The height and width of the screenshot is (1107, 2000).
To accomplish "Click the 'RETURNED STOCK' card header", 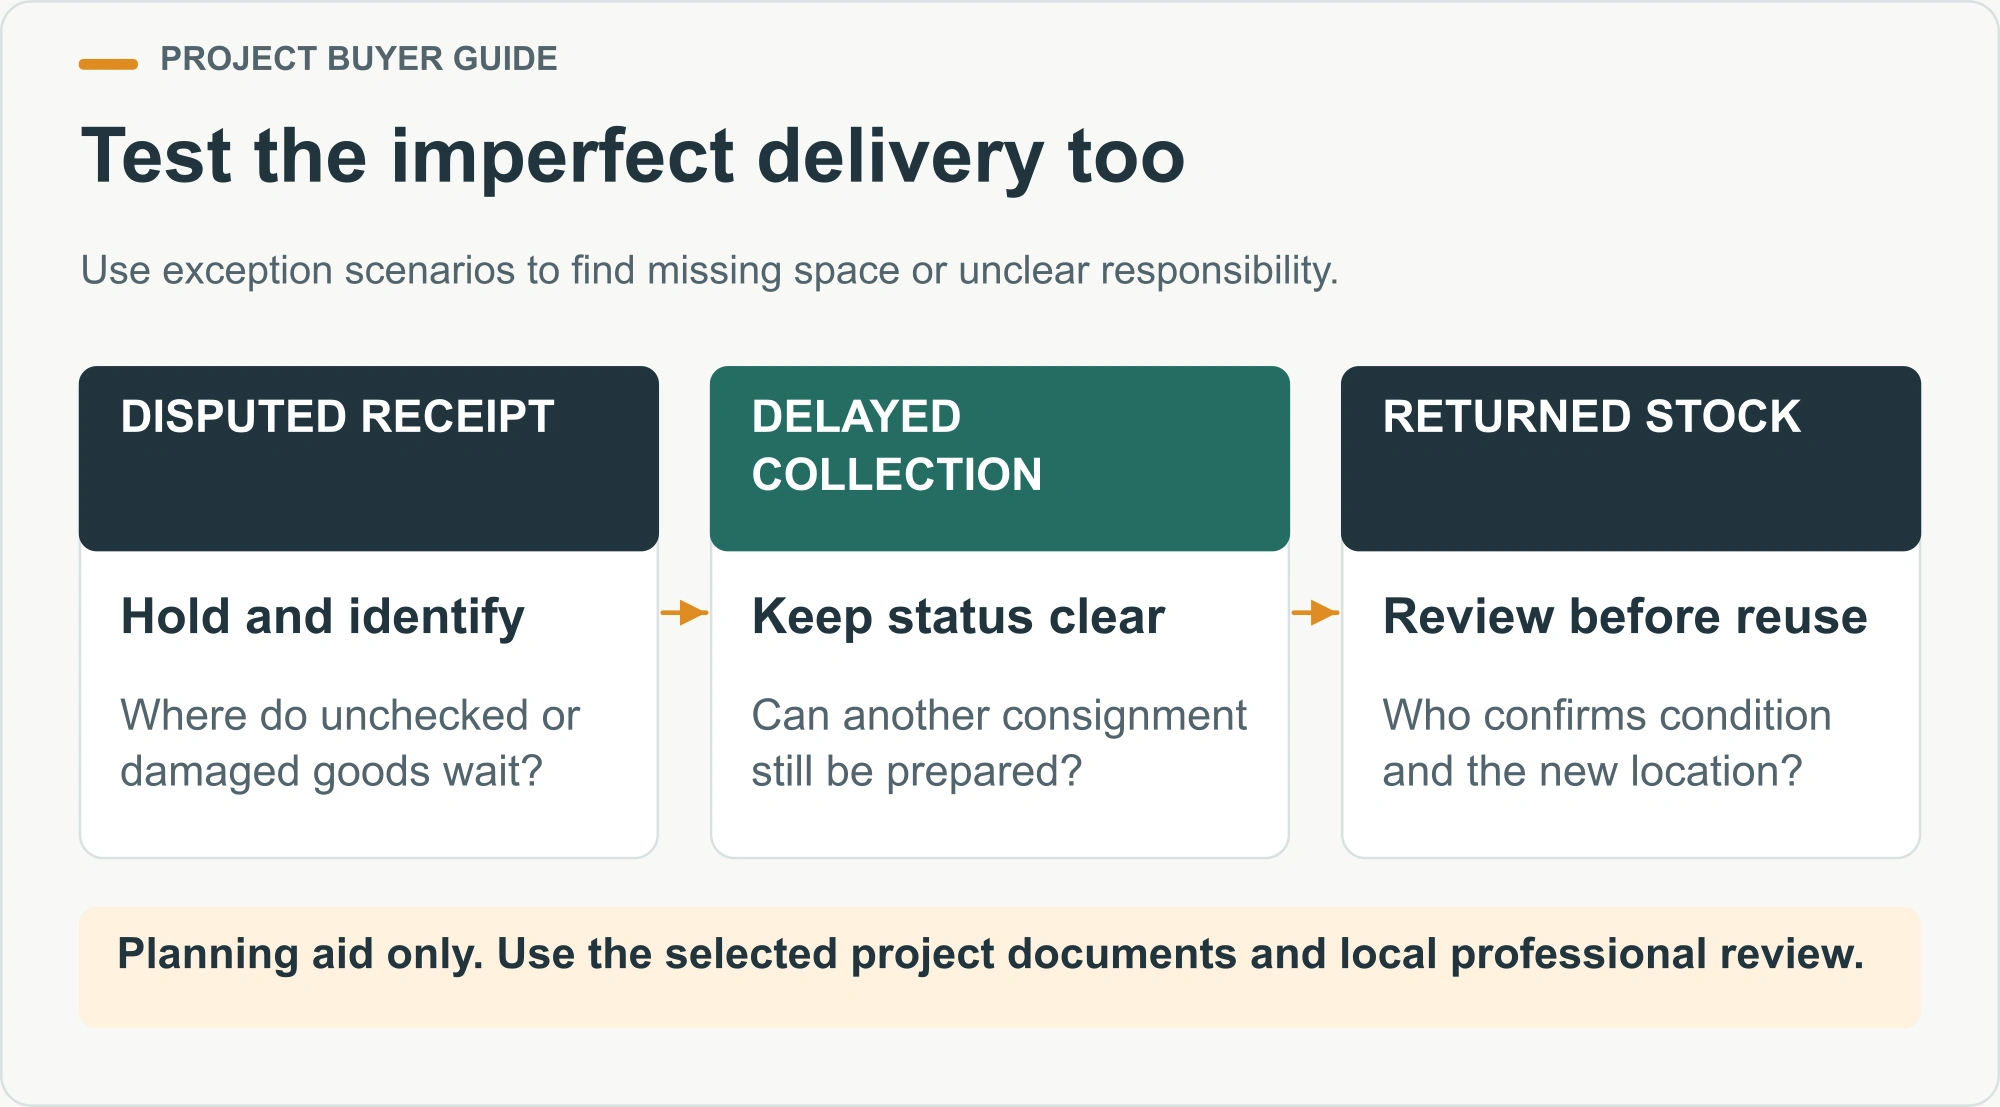I will click(x=1631, y=458).
